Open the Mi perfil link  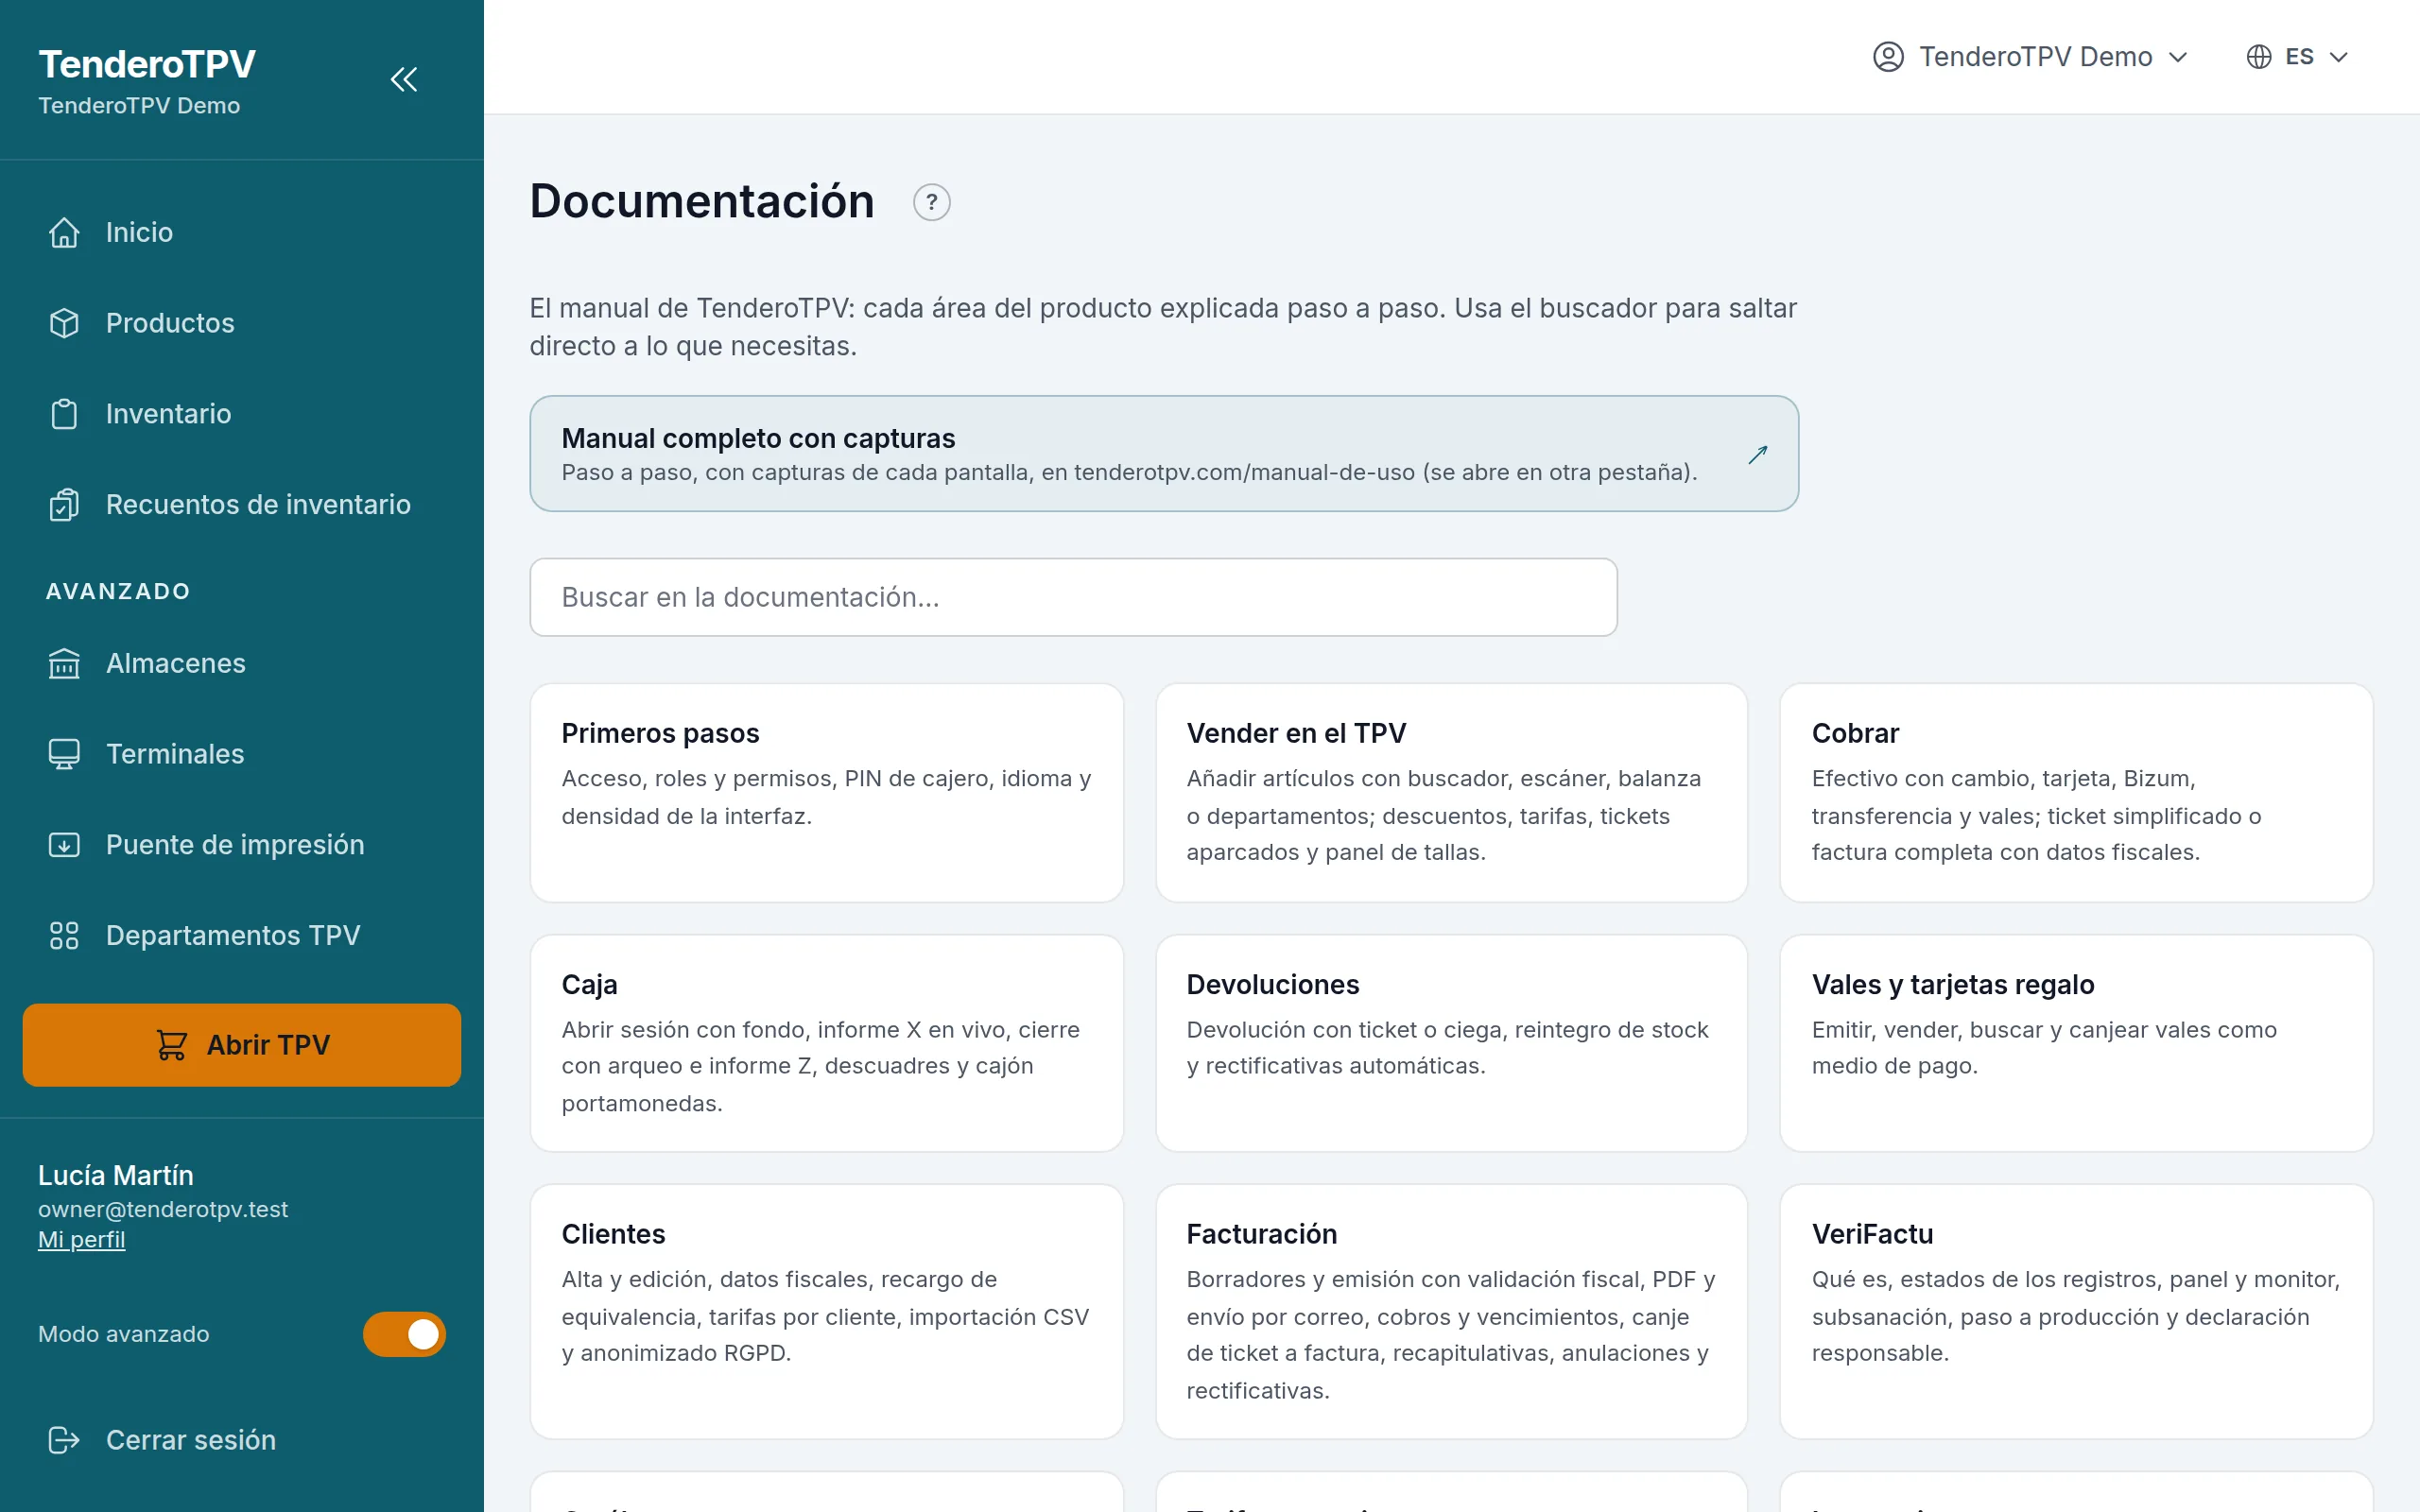[x=81, y=1240]
